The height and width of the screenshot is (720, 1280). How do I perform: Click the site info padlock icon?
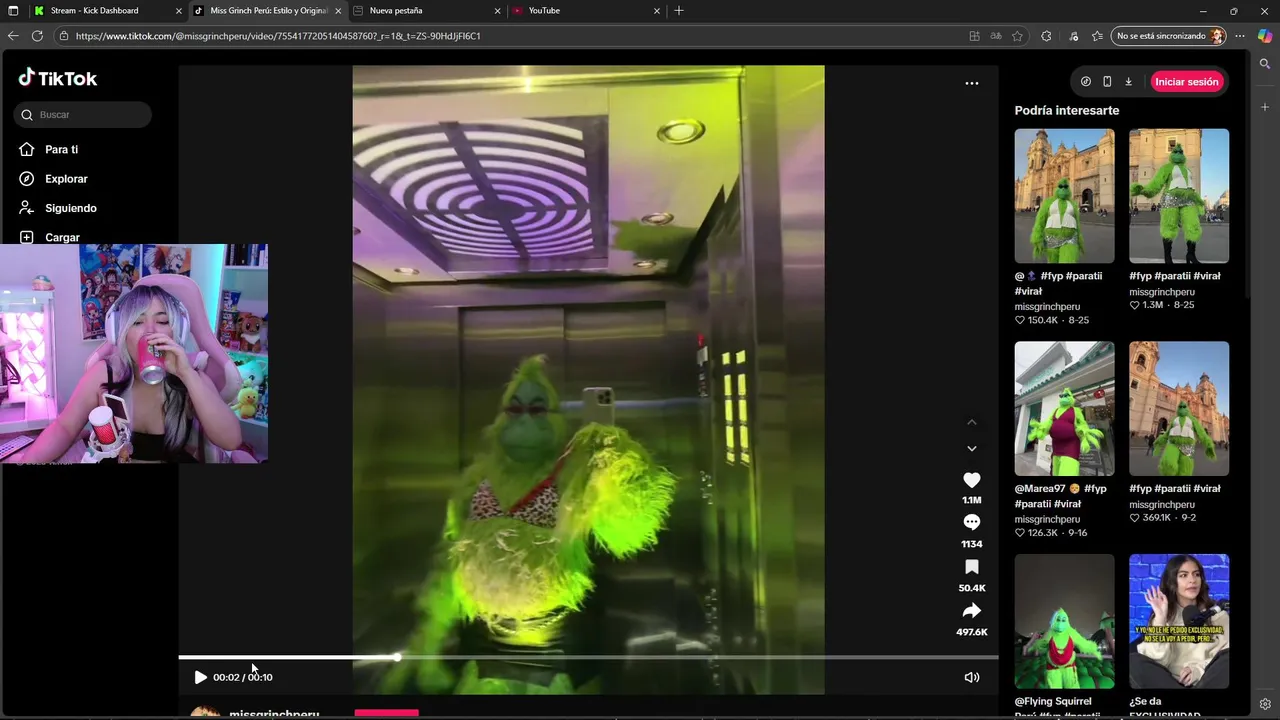[x=64, y=36]
